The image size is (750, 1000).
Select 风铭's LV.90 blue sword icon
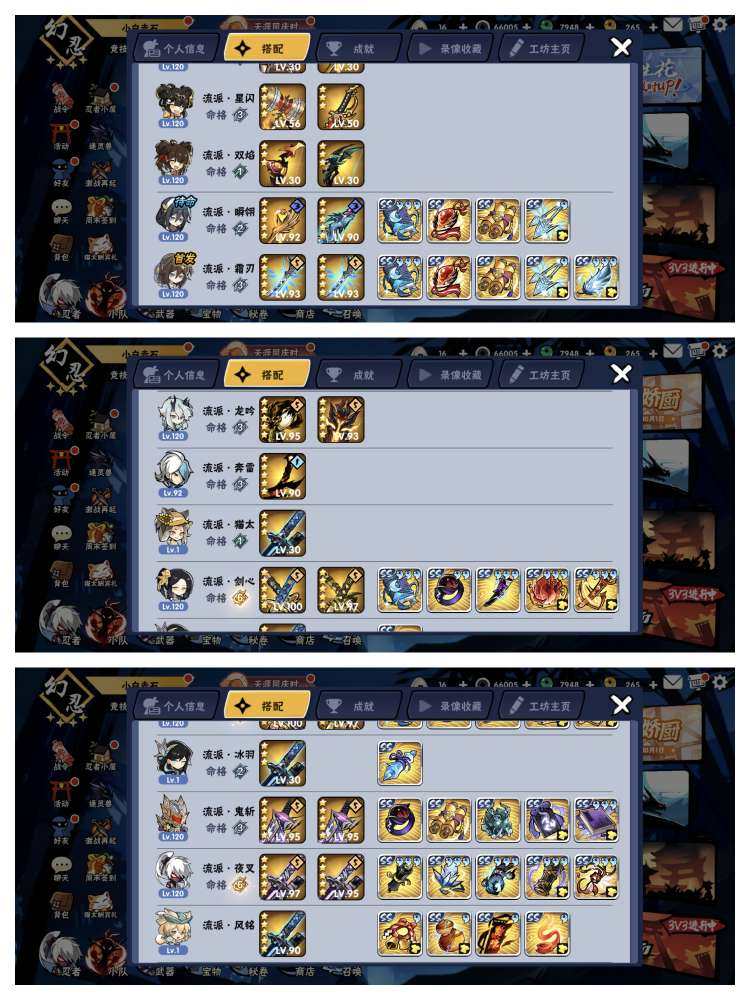(x=283, y=934)
